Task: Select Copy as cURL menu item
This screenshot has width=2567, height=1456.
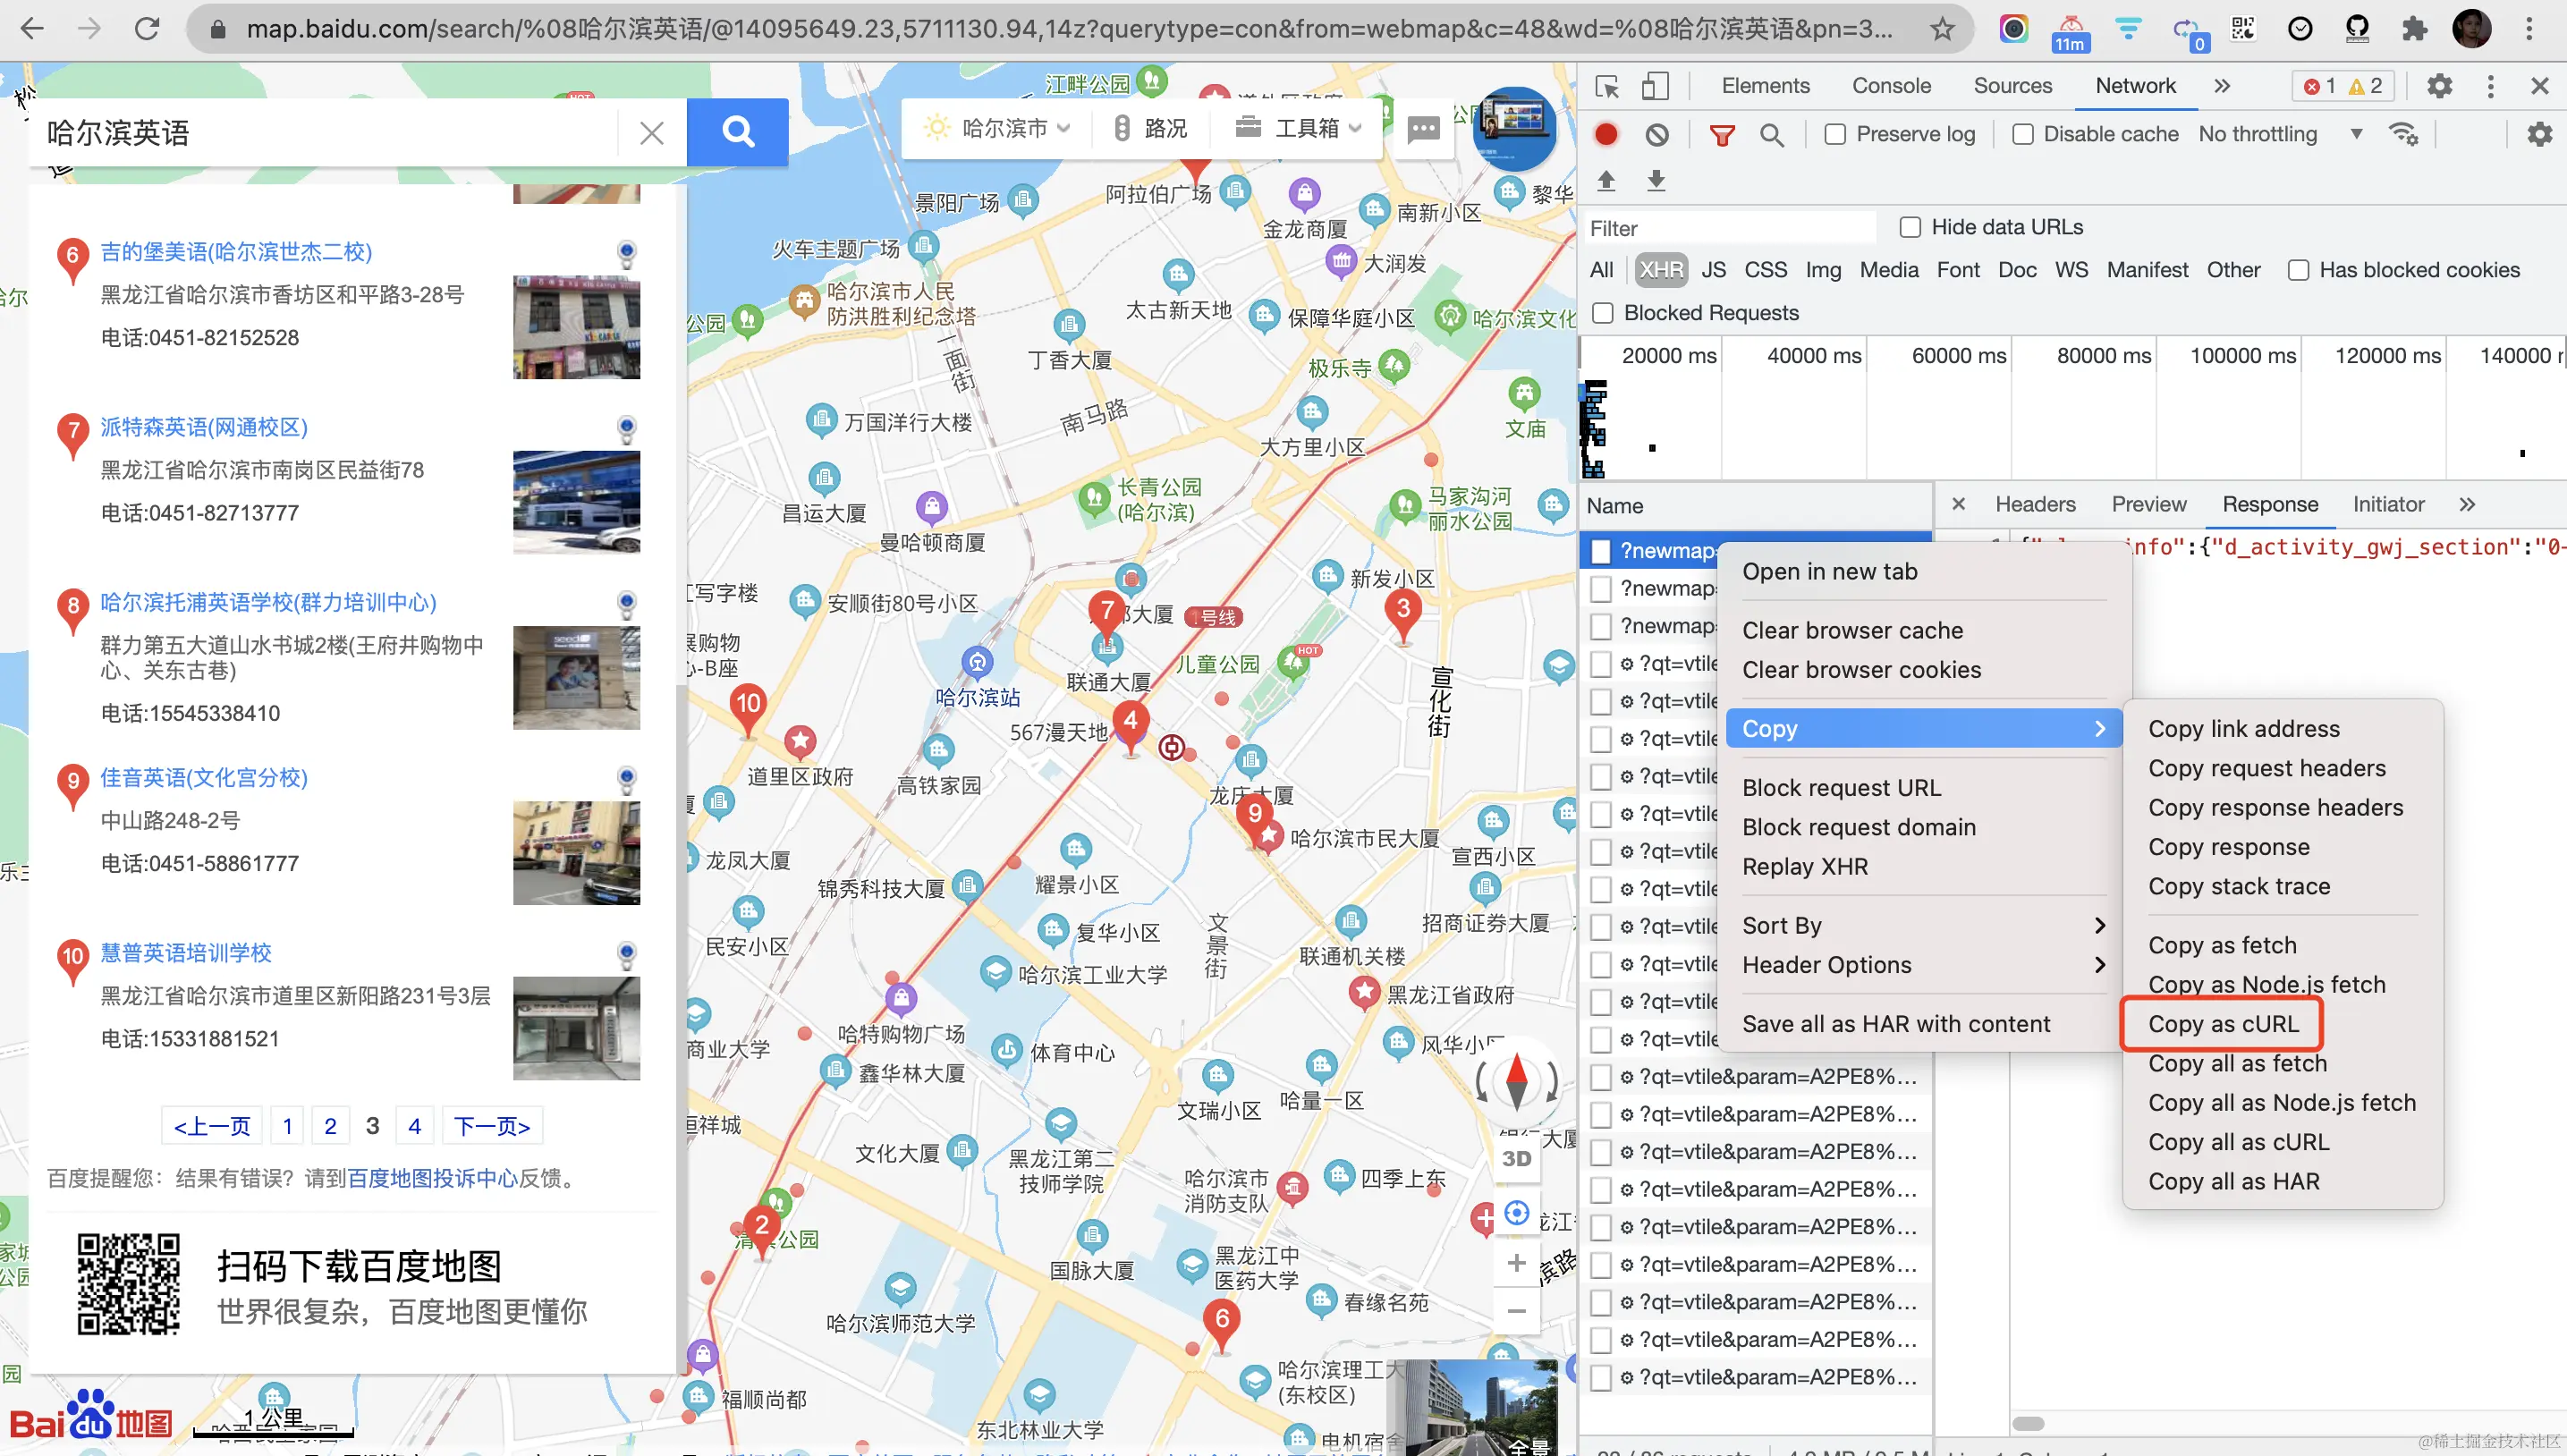Action: 2223,1023
